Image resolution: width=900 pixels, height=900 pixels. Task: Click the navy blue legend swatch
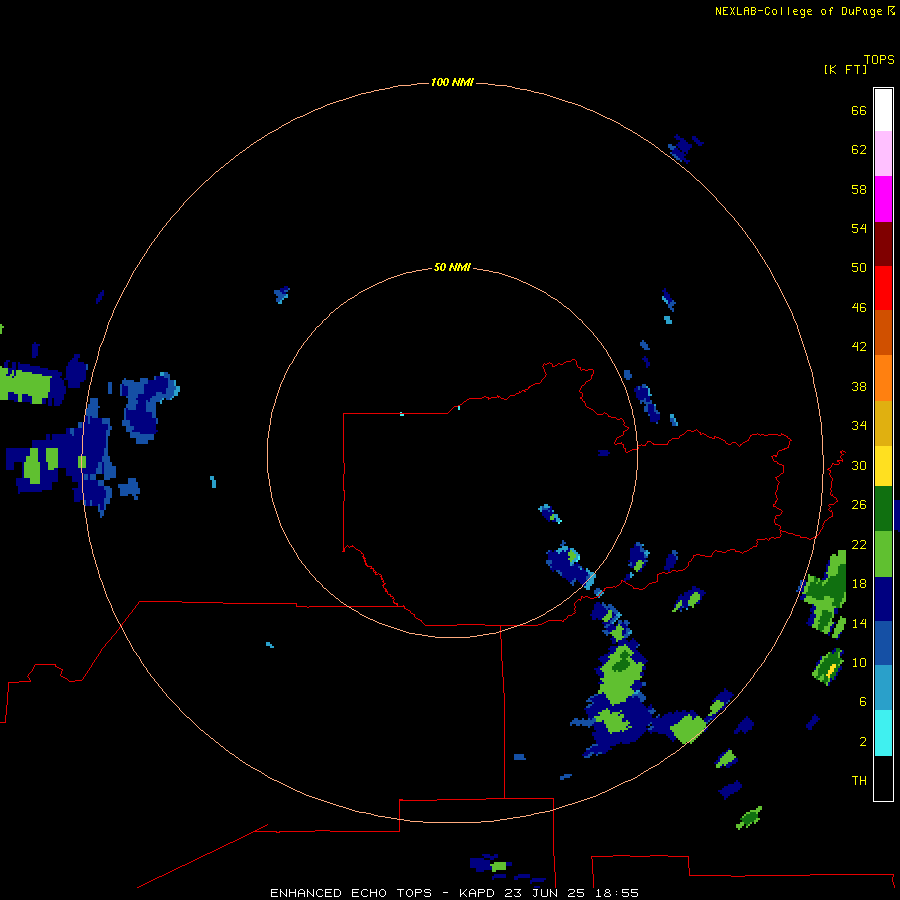883,599
